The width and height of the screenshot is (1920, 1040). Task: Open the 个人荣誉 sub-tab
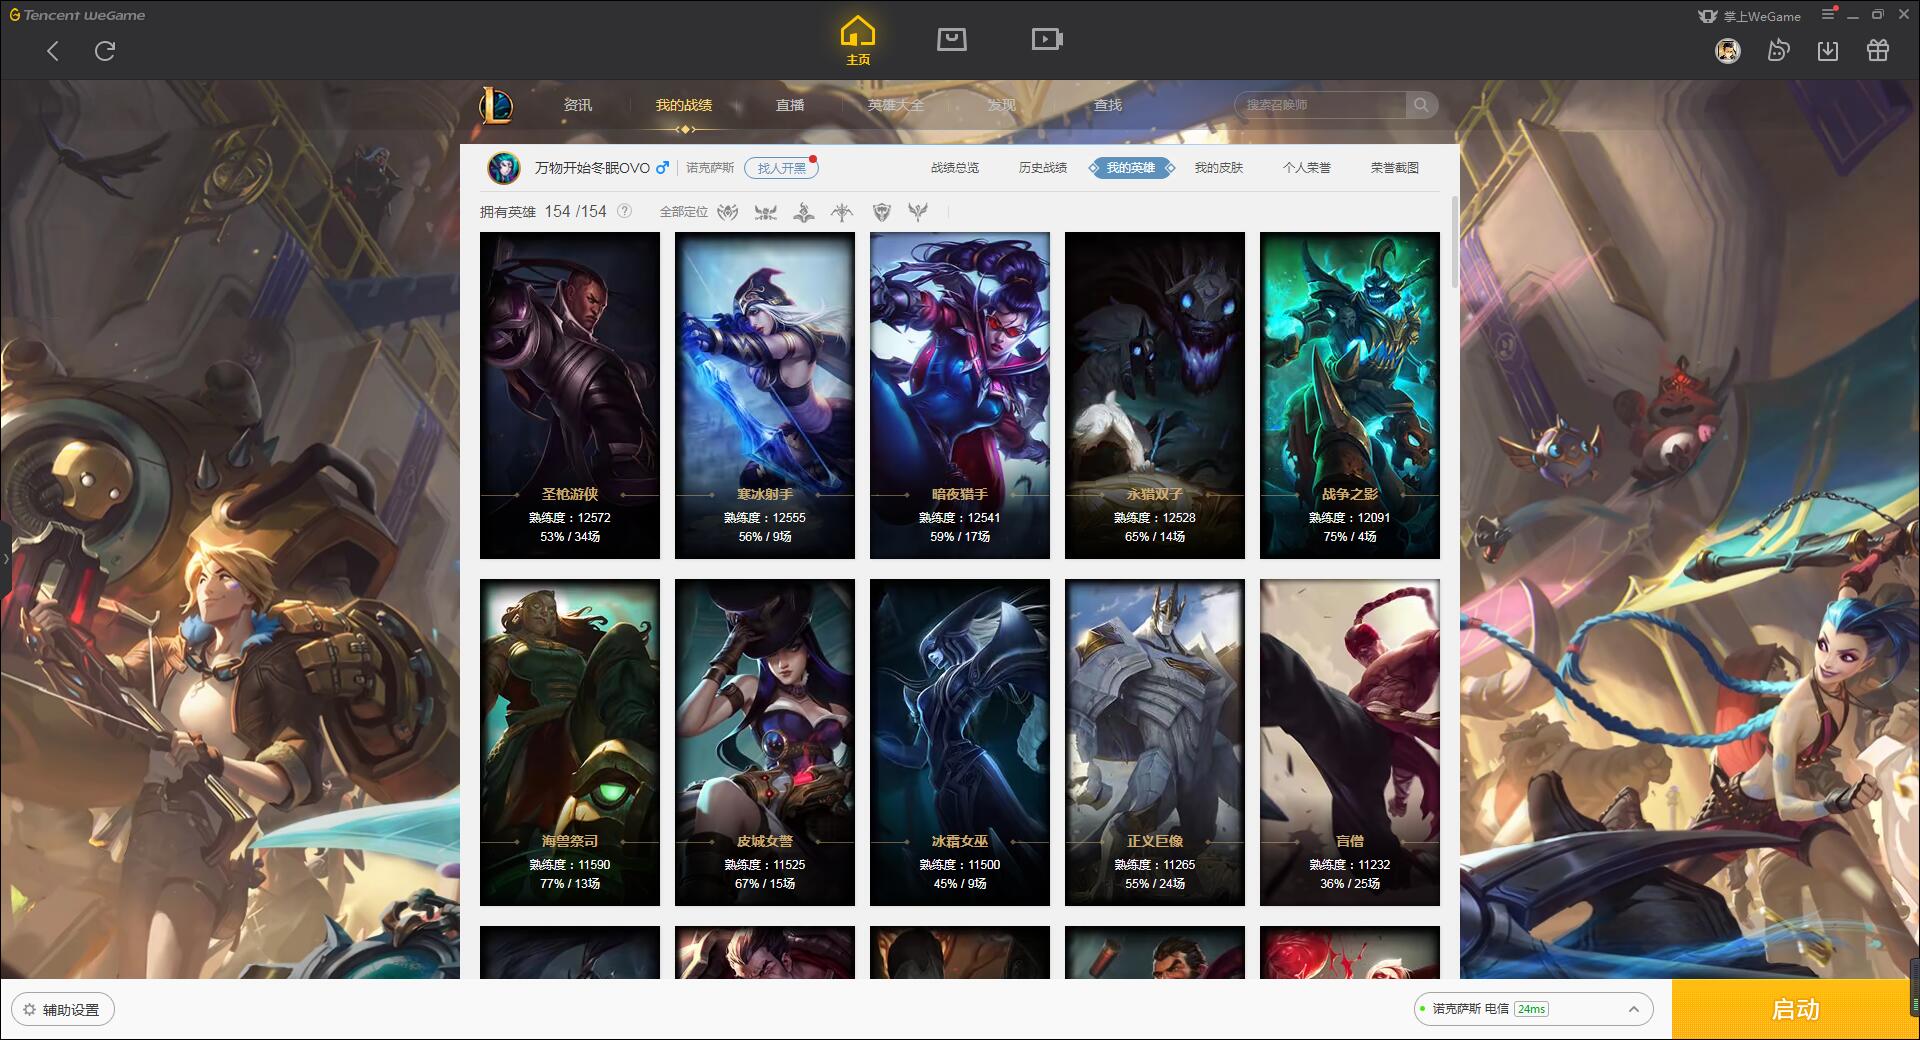(1307, 168)
